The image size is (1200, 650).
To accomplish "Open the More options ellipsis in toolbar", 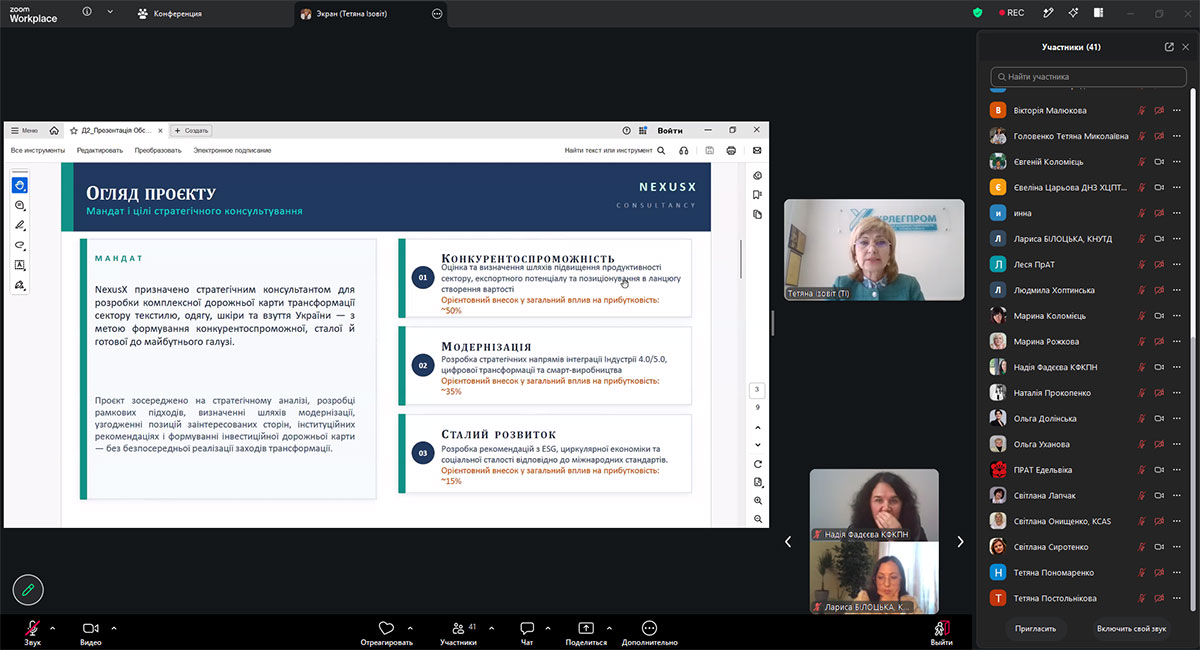I will (649, 628).
